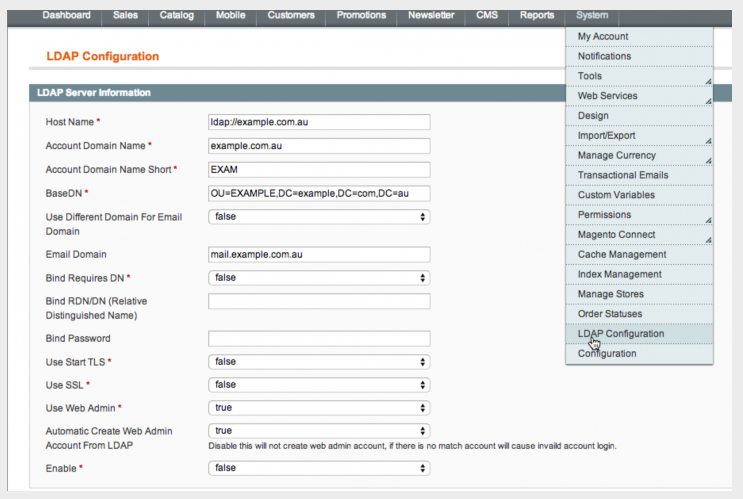743x499 pixels.
Task: Open Configuration in System menu
Action: 639,354
